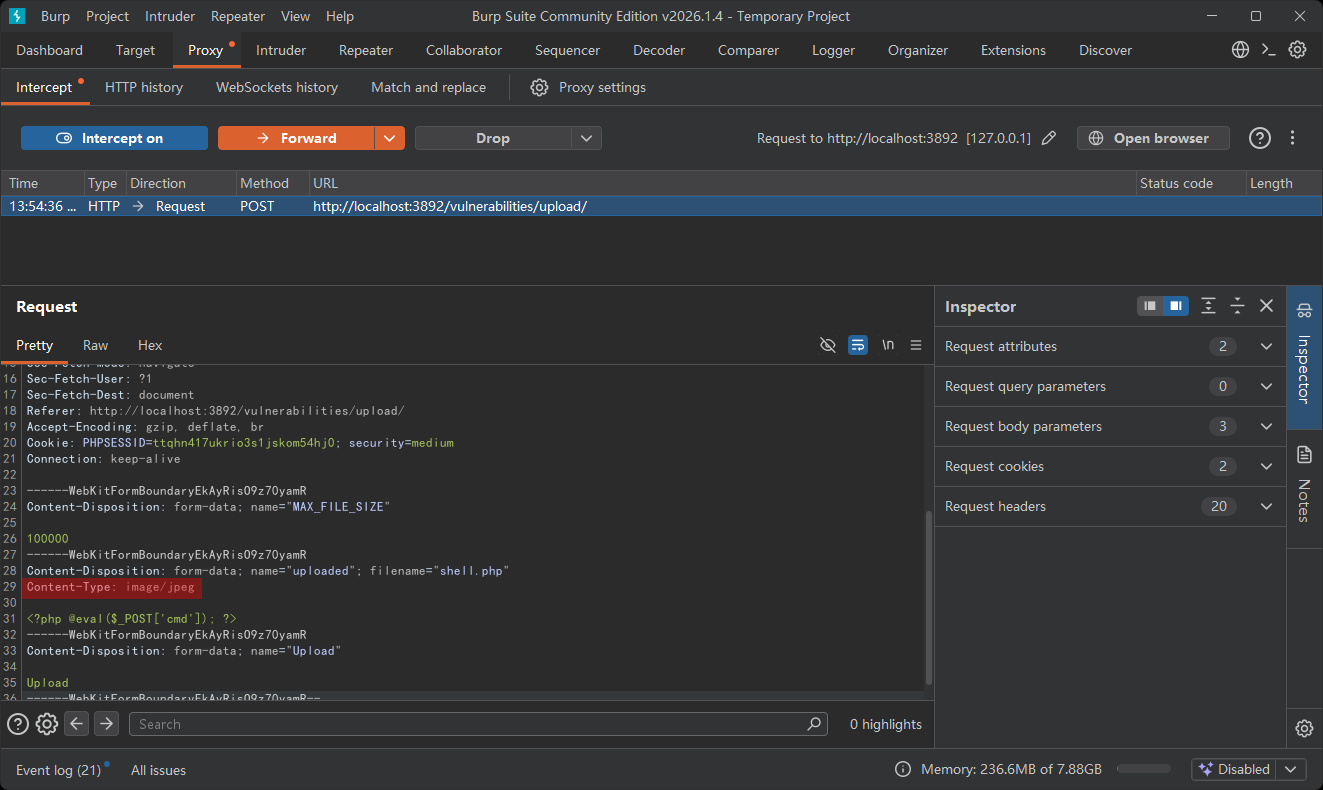The image size is (1323, 790).
Task: Open the three-dot intercept options menu
Action: (x=1292, y=138)
